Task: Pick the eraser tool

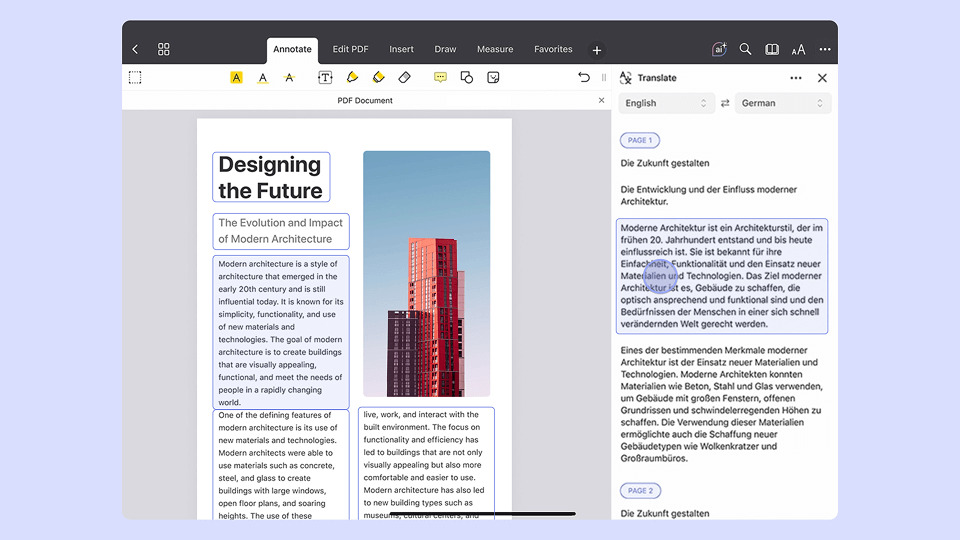Action: pos(405,77)
